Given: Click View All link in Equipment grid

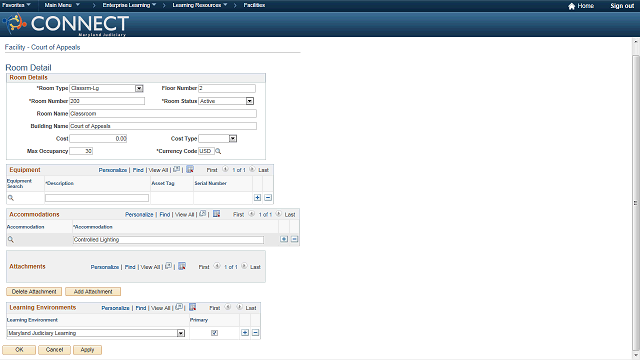Looking at the screenshot, I should (x=158, y=170).
